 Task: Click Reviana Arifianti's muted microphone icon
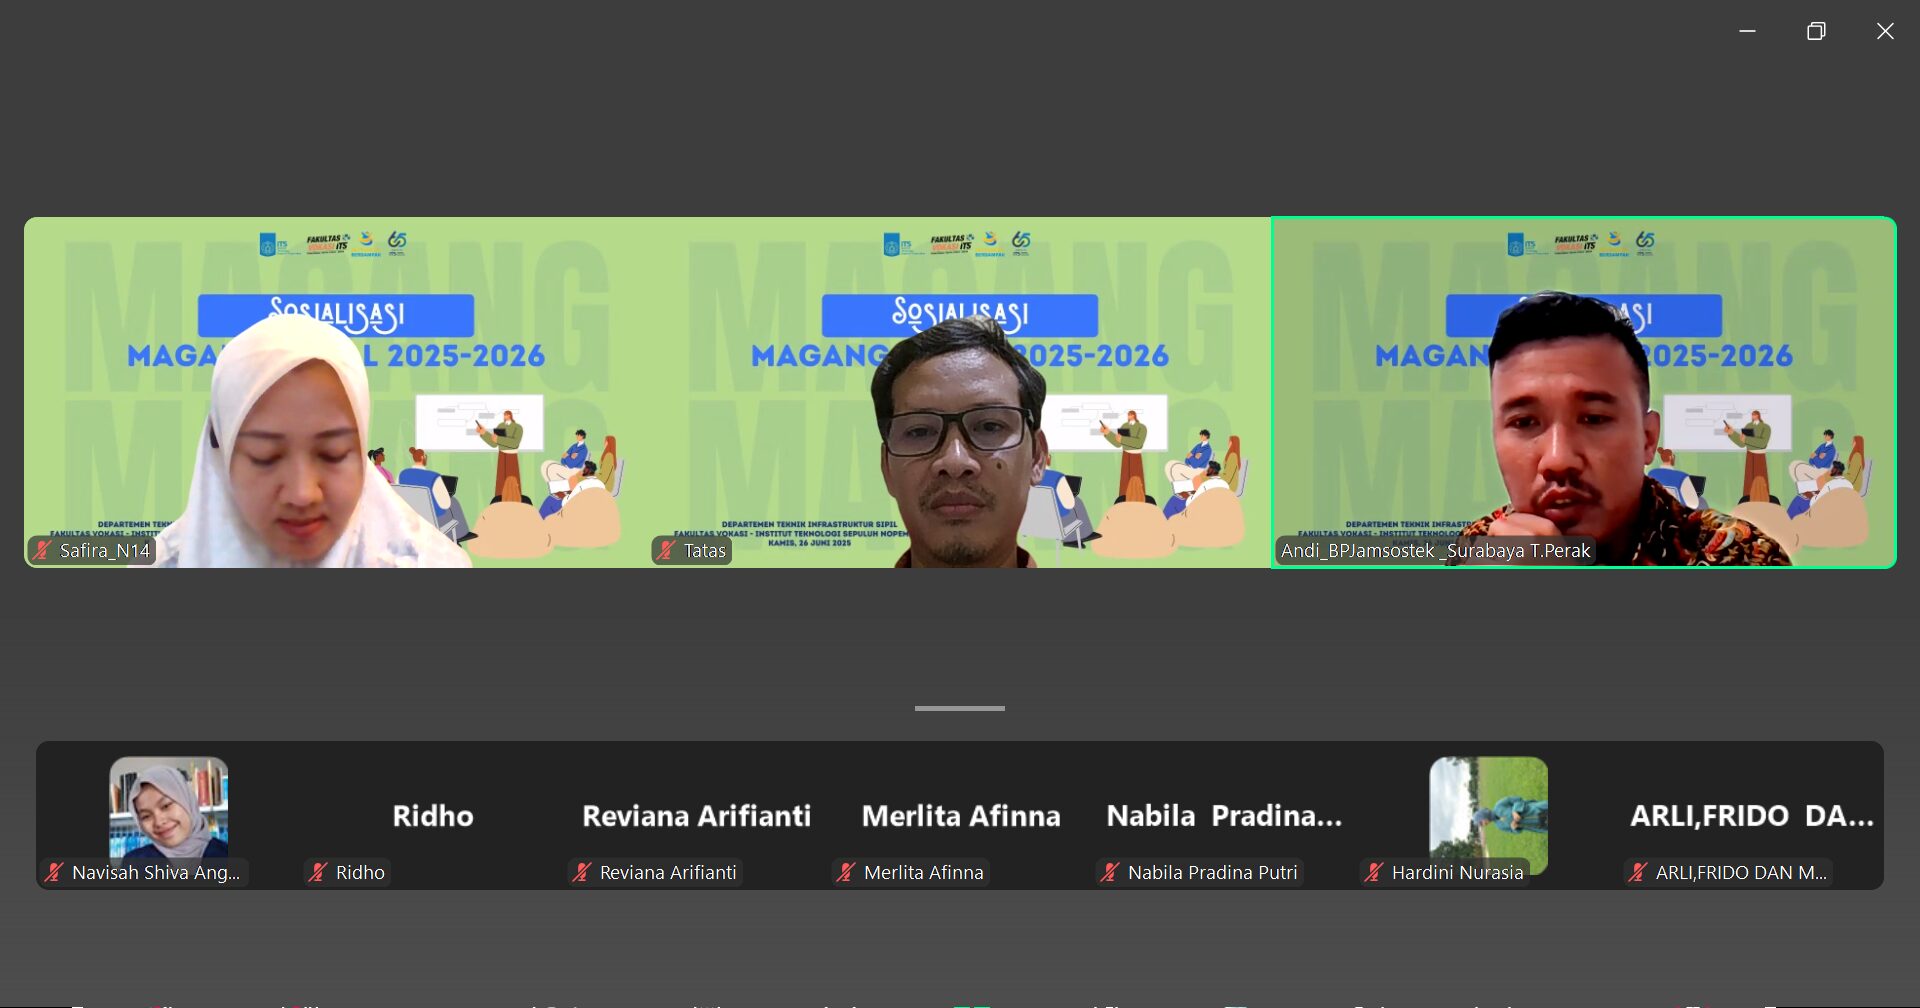pos(582,872)
